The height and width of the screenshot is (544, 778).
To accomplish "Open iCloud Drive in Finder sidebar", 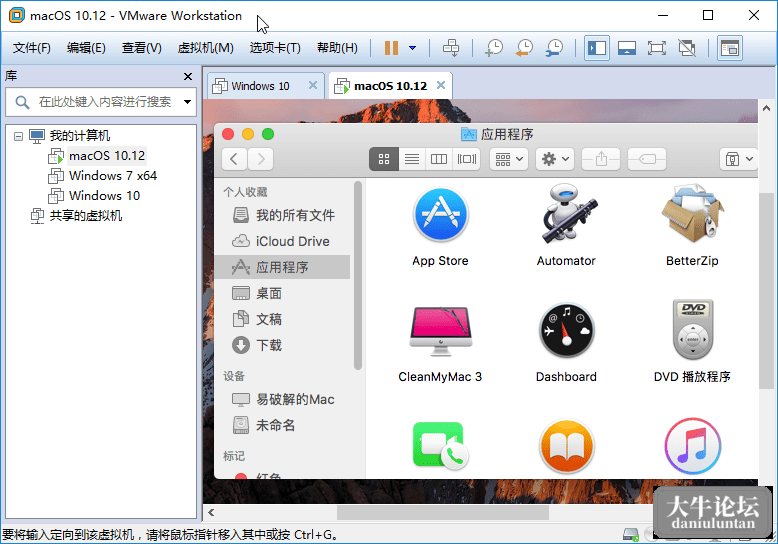I will point(283,241).
